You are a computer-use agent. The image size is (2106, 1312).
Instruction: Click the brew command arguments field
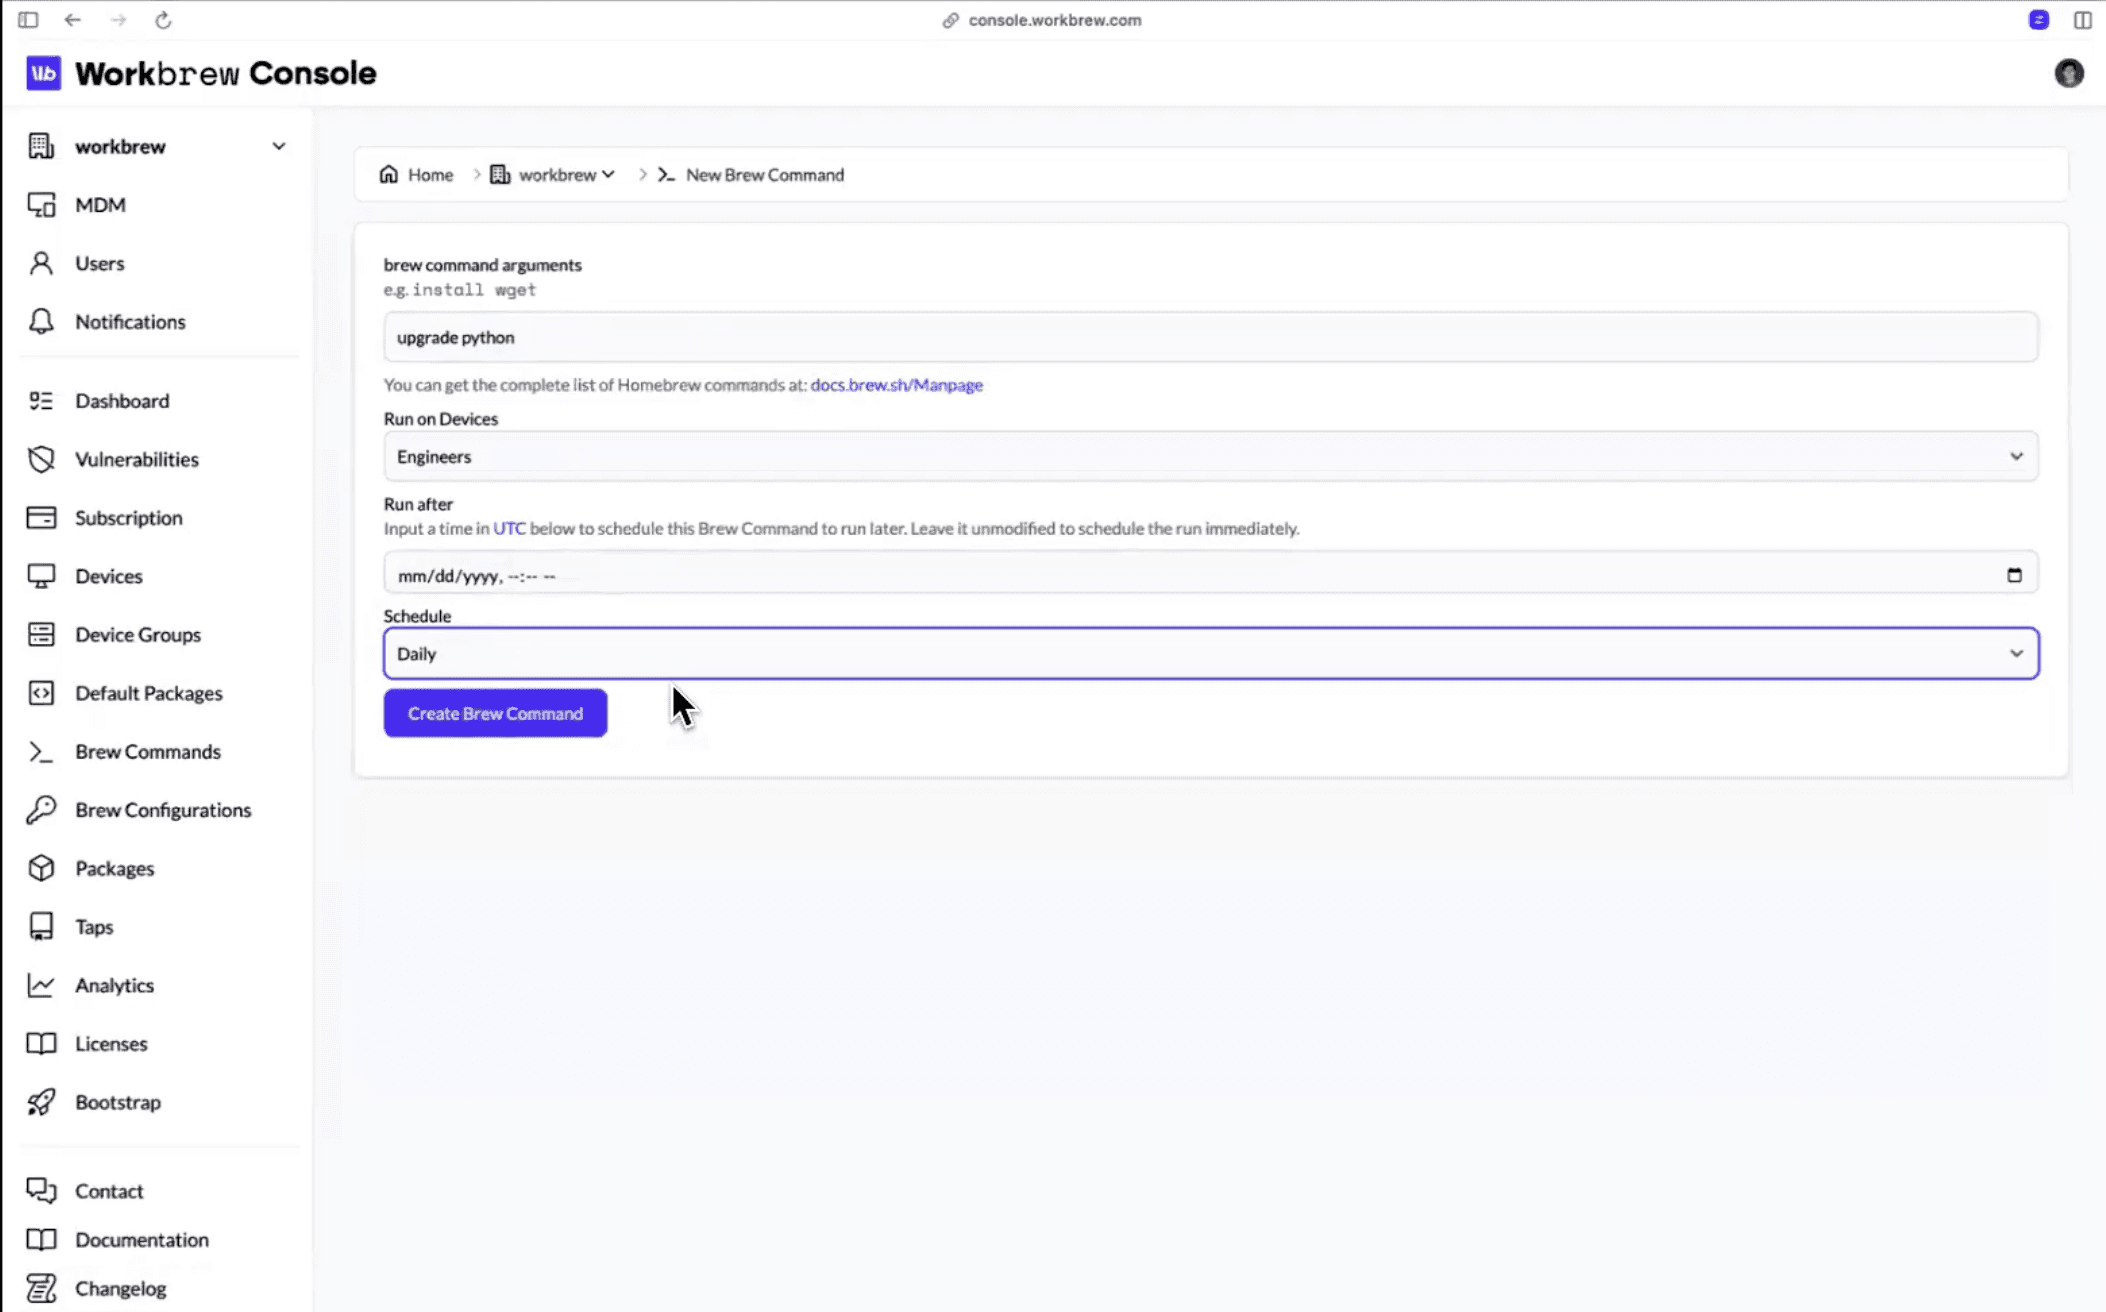(x=1210, y=338)
